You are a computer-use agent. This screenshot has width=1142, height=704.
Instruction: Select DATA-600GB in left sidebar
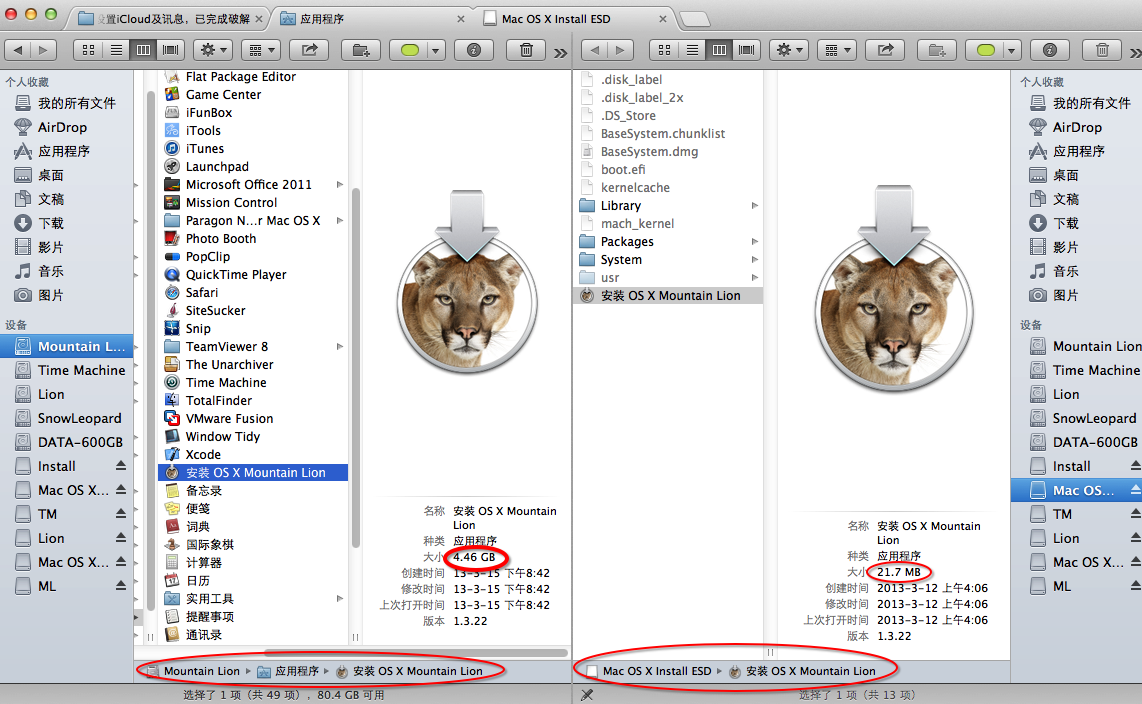pos(80,442)
